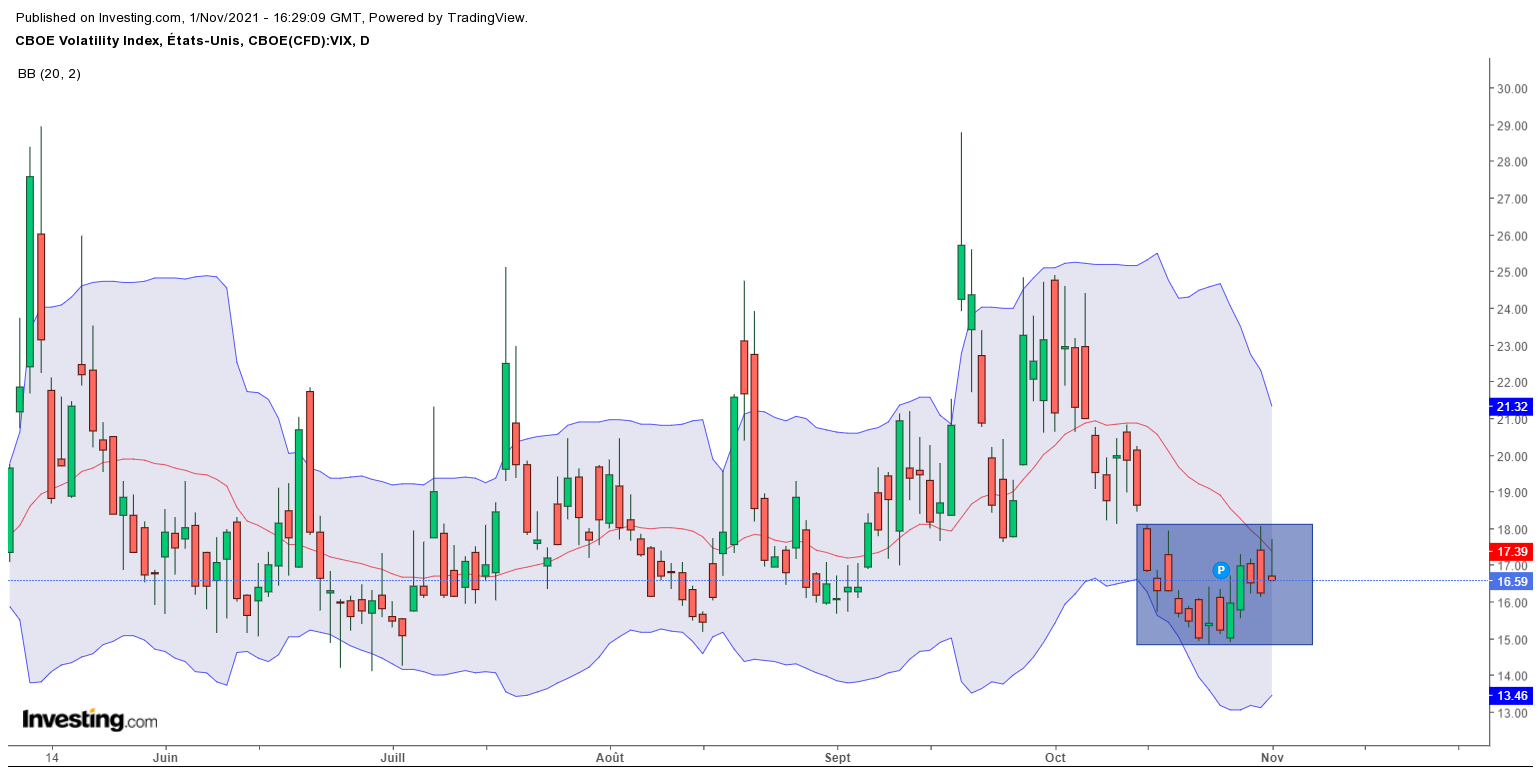Click the 14.00 price scale value
Viewport: 1540px width, 772px height.
click(x=1511, y=676)
